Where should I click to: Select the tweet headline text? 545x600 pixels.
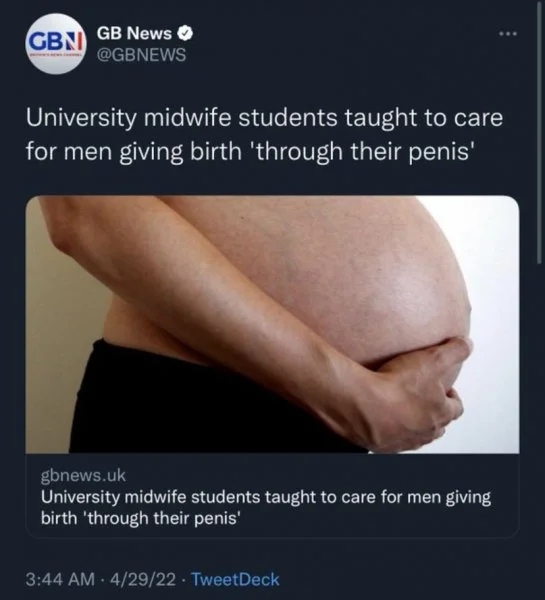264,134
